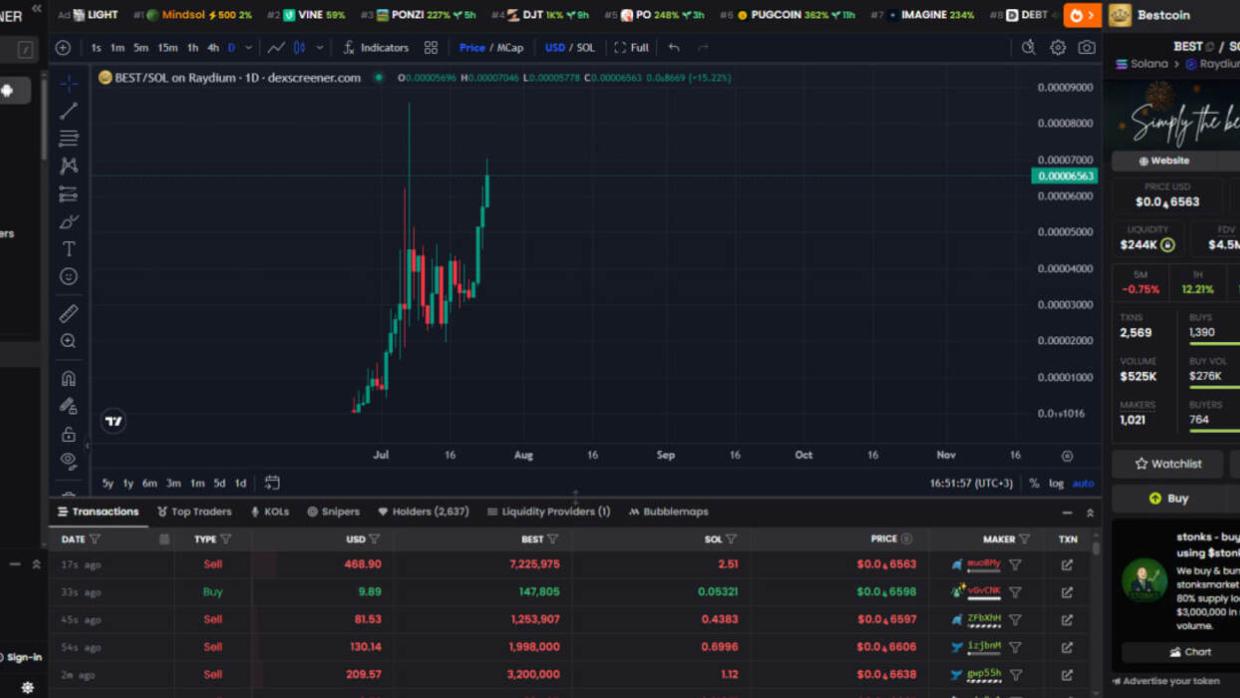
Task: Open the chart settings gear in the toolbar
Action: (1058, 47)
